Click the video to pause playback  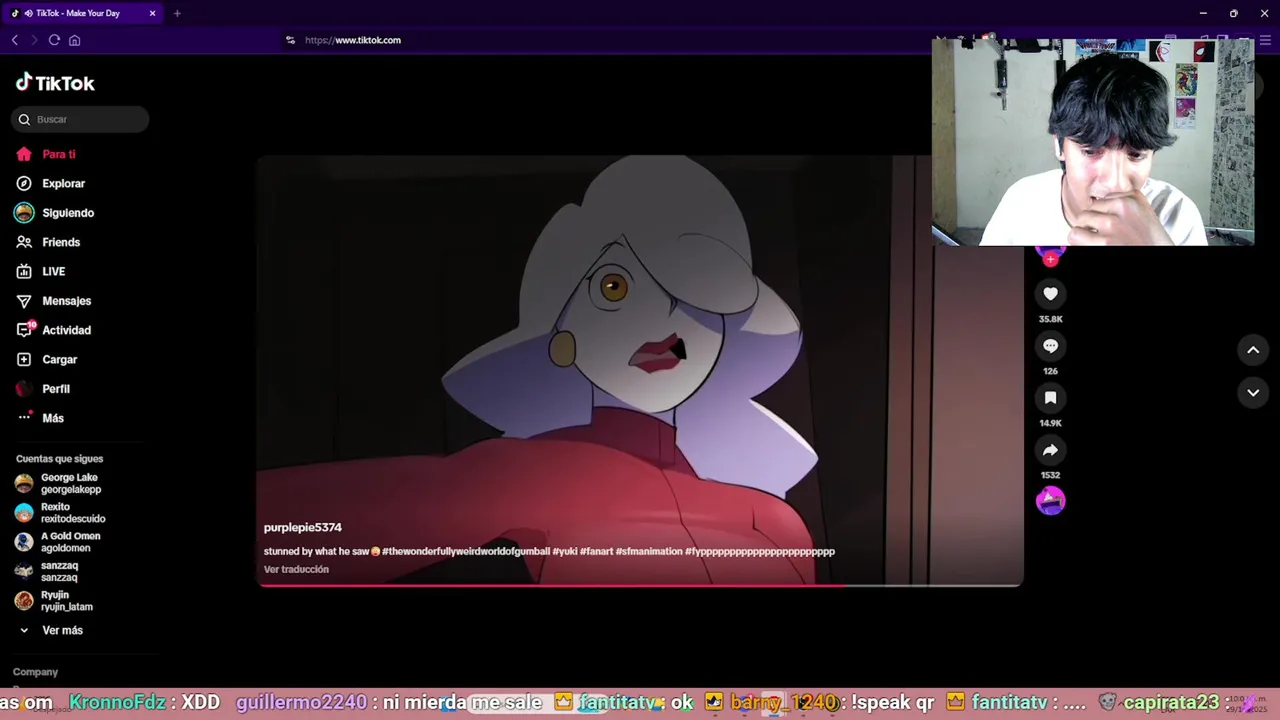(x=640, y=370)
